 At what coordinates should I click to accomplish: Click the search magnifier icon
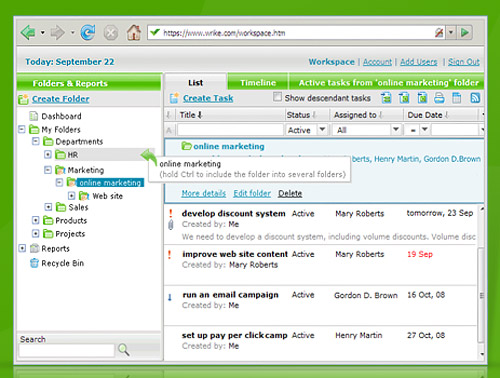pos(124,350)
